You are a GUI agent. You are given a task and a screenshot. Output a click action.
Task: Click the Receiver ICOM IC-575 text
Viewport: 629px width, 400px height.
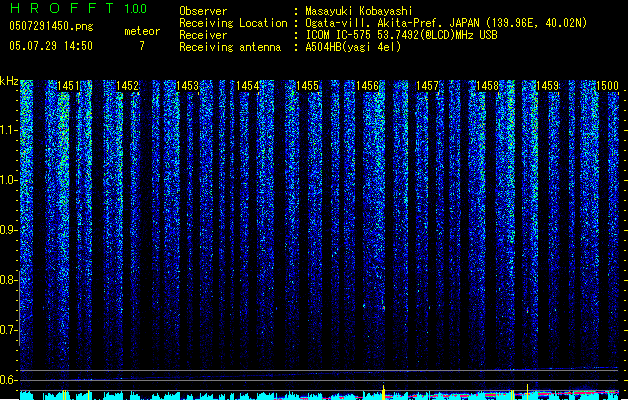(401, 35)
